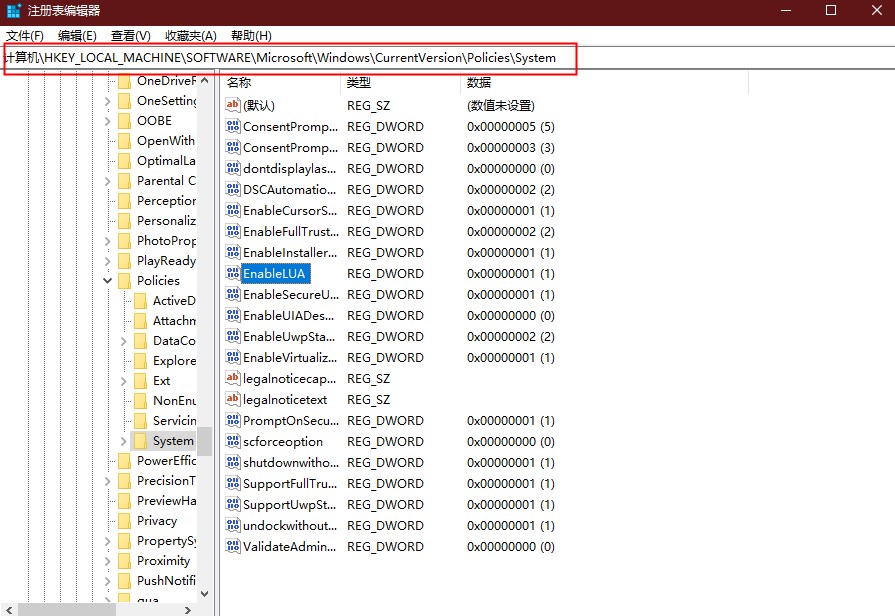Expand the System tree node
The height and width of the screenshot is (616, 895).
click(x=123, y=441)
